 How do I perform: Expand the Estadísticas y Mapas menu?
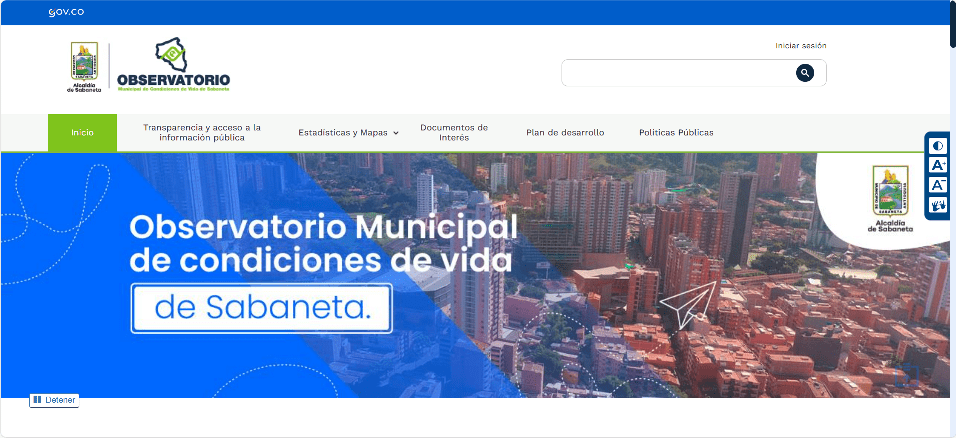tap(348, 133)
